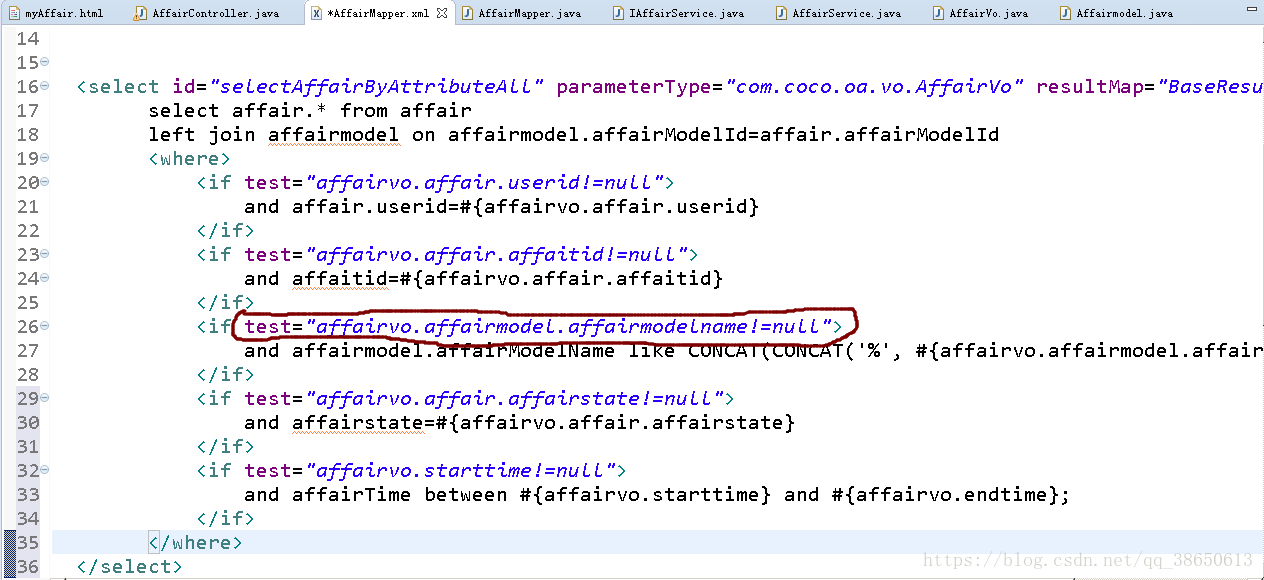
Task: Place cursor on "select affair.* from affair"
Action: (x=310, y=110)
